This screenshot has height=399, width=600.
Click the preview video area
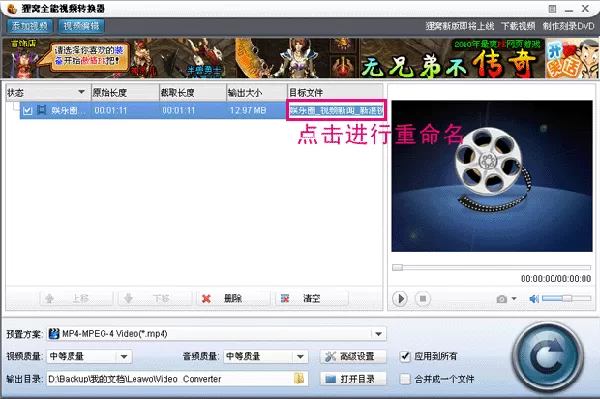pyautogui.click(x=492, y=176)
